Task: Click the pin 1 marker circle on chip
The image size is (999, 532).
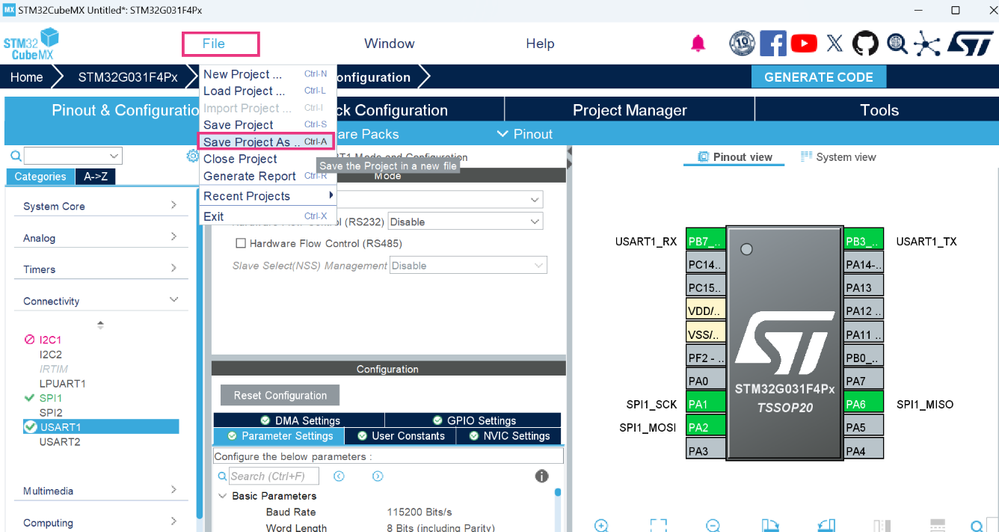Action: (747, 249)
